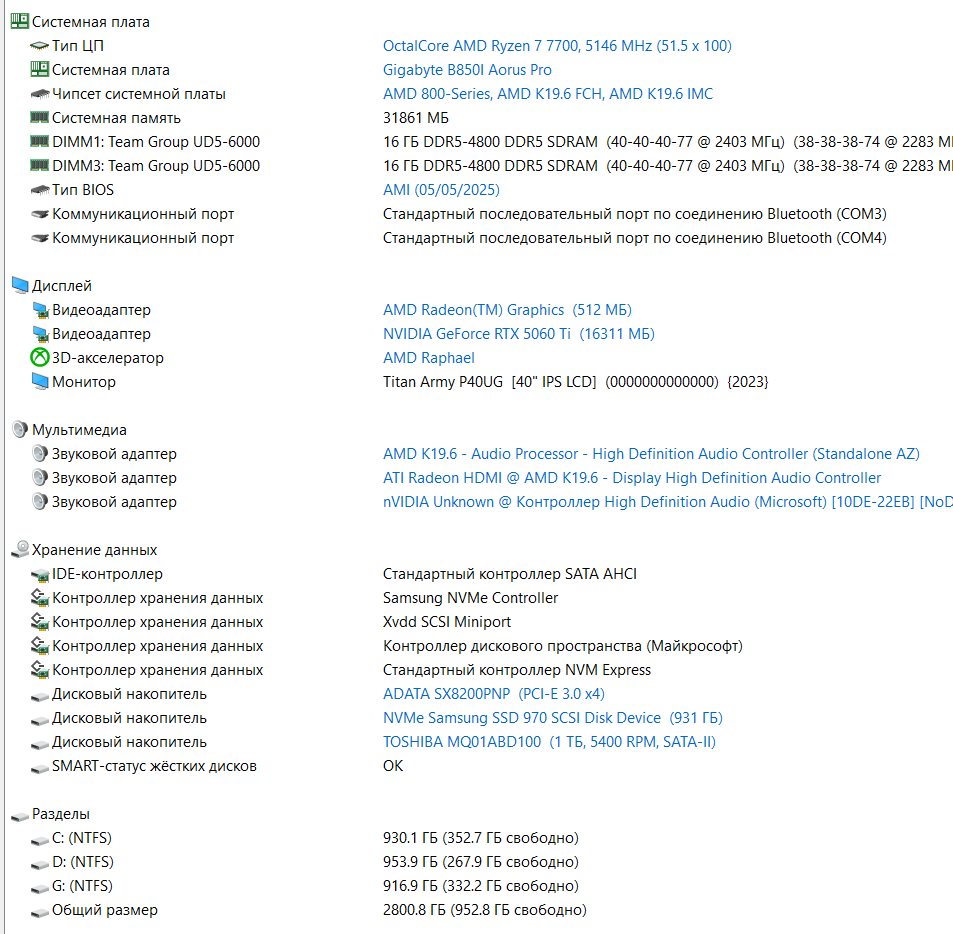953x934 pixels.
Task: Open the NVMe Samsung SSD 970 link
Action: tap(552, 718)
